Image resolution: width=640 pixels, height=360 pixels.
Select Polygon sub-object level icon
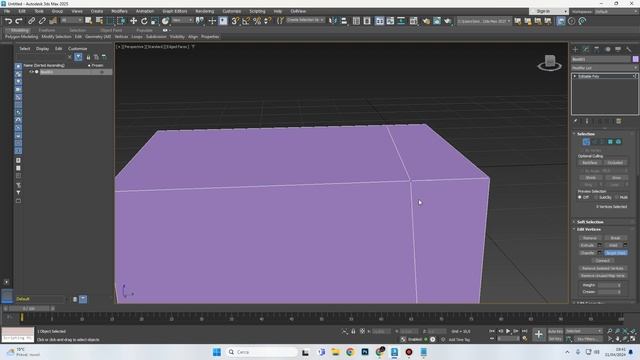tap(610, 142)
